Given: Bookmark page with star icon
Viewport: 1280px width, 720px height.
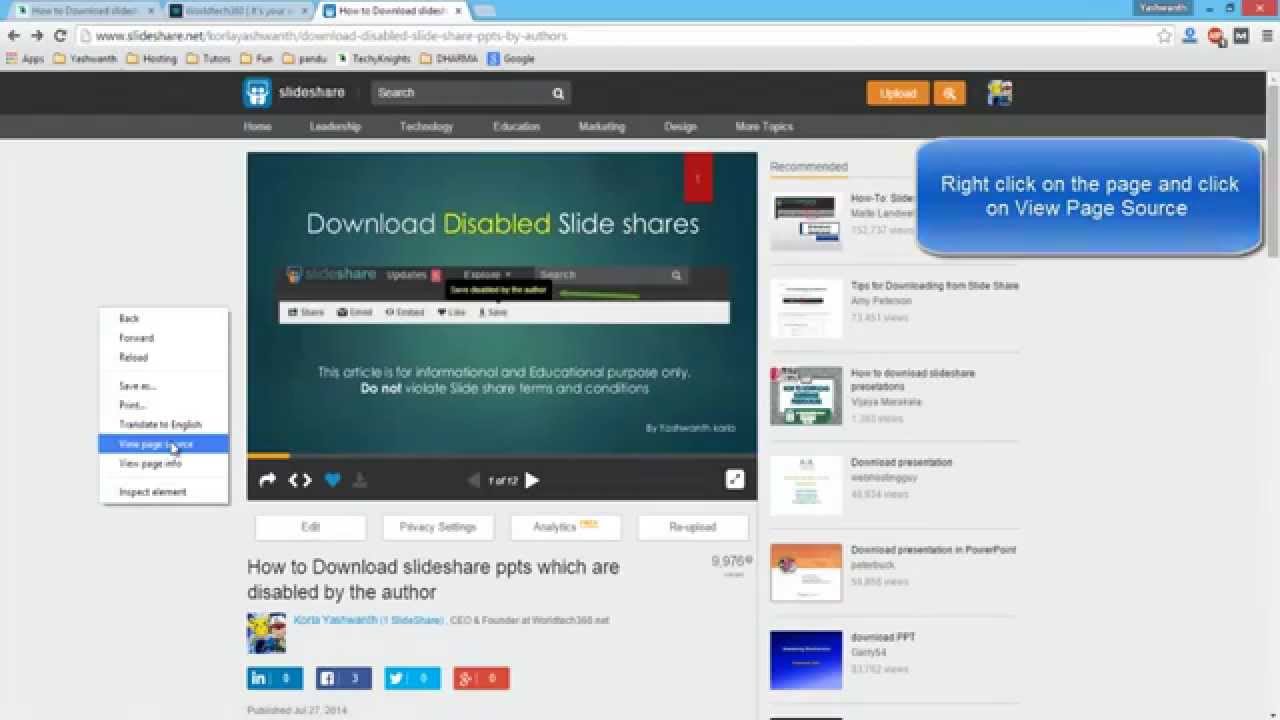Looking at the screenshot, I should click(1164, 35).
